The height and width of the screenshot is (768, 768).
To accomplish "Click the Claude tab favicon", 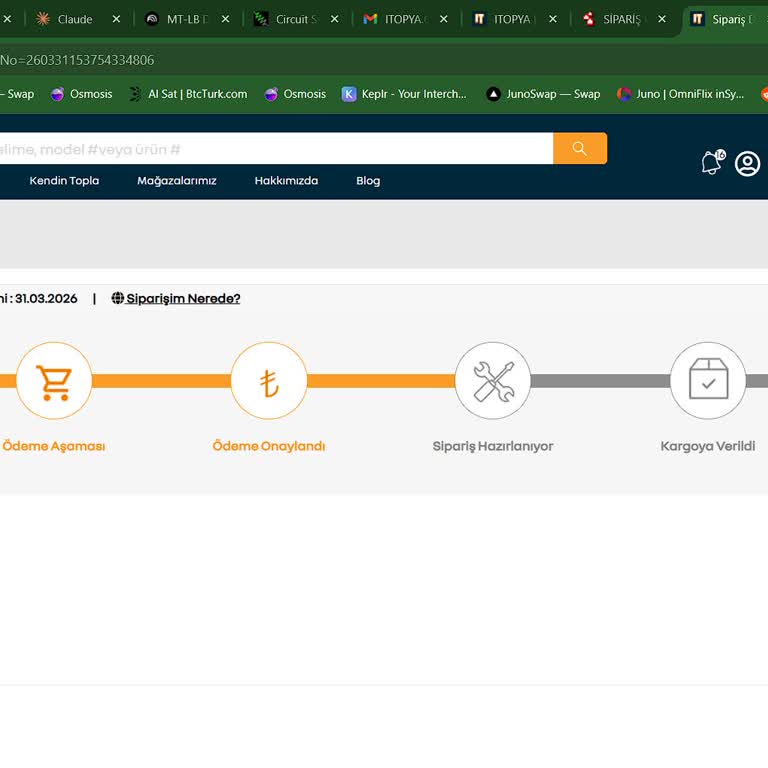I will [43, 19].
